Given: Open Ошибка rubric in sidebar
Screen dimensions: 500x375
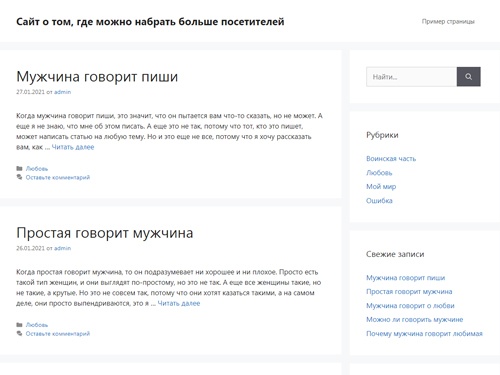Looking at the screenshot, I should coord(379,201).
